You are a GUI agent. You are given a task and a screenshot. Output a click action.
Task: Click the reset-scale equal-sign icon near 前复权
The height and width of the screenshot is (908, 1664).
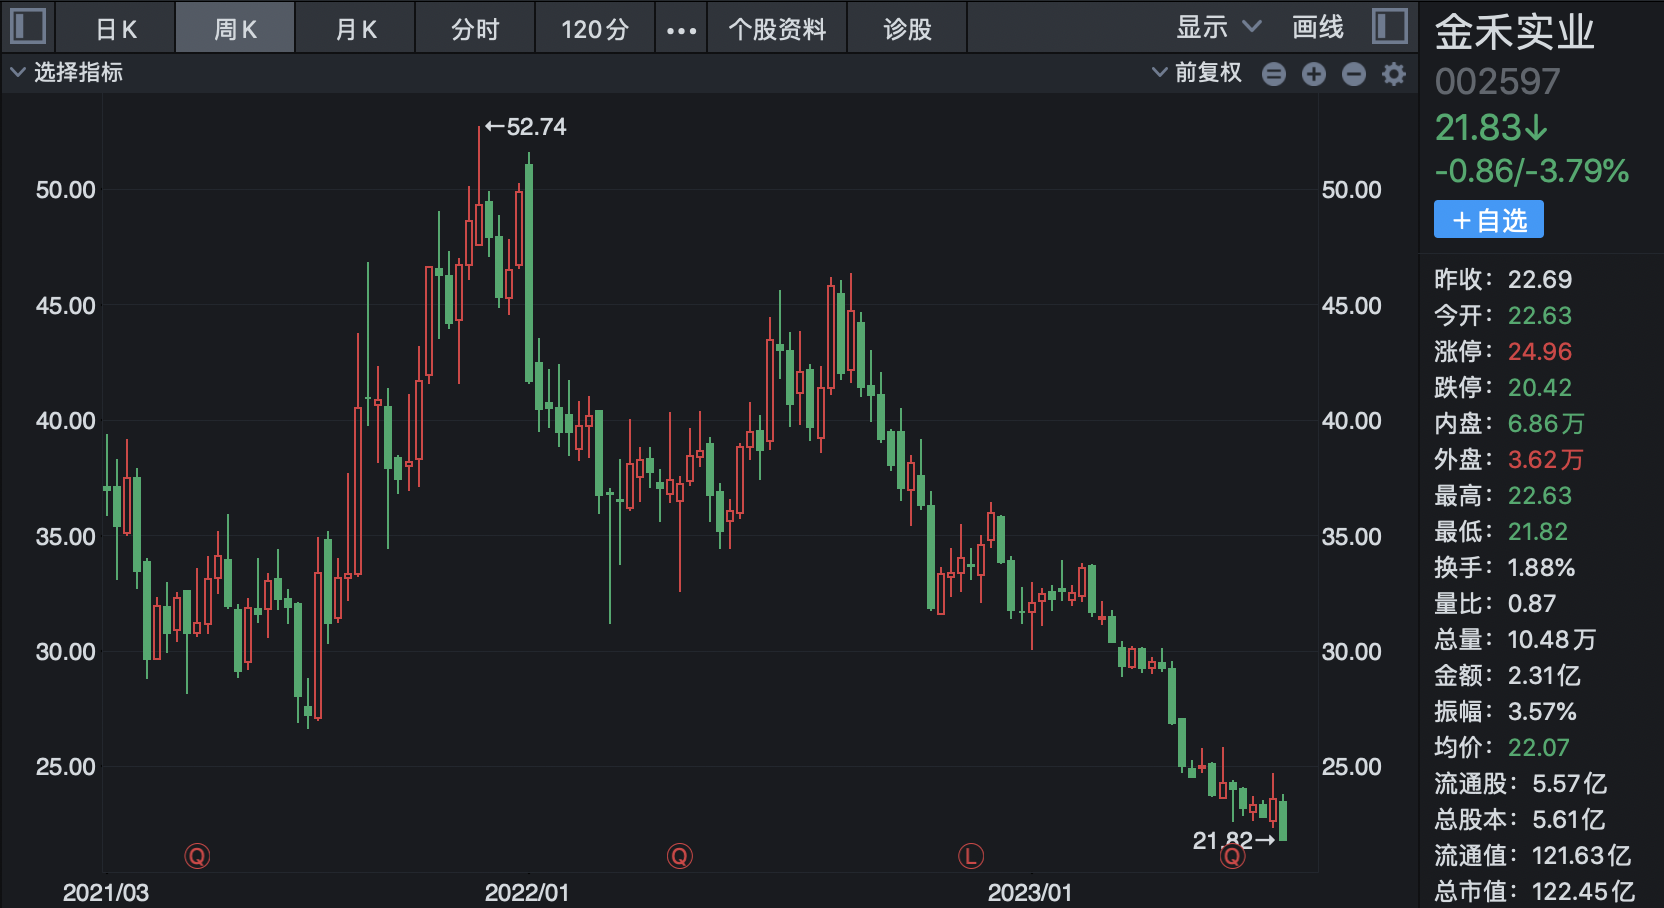tap(1273, 73)
